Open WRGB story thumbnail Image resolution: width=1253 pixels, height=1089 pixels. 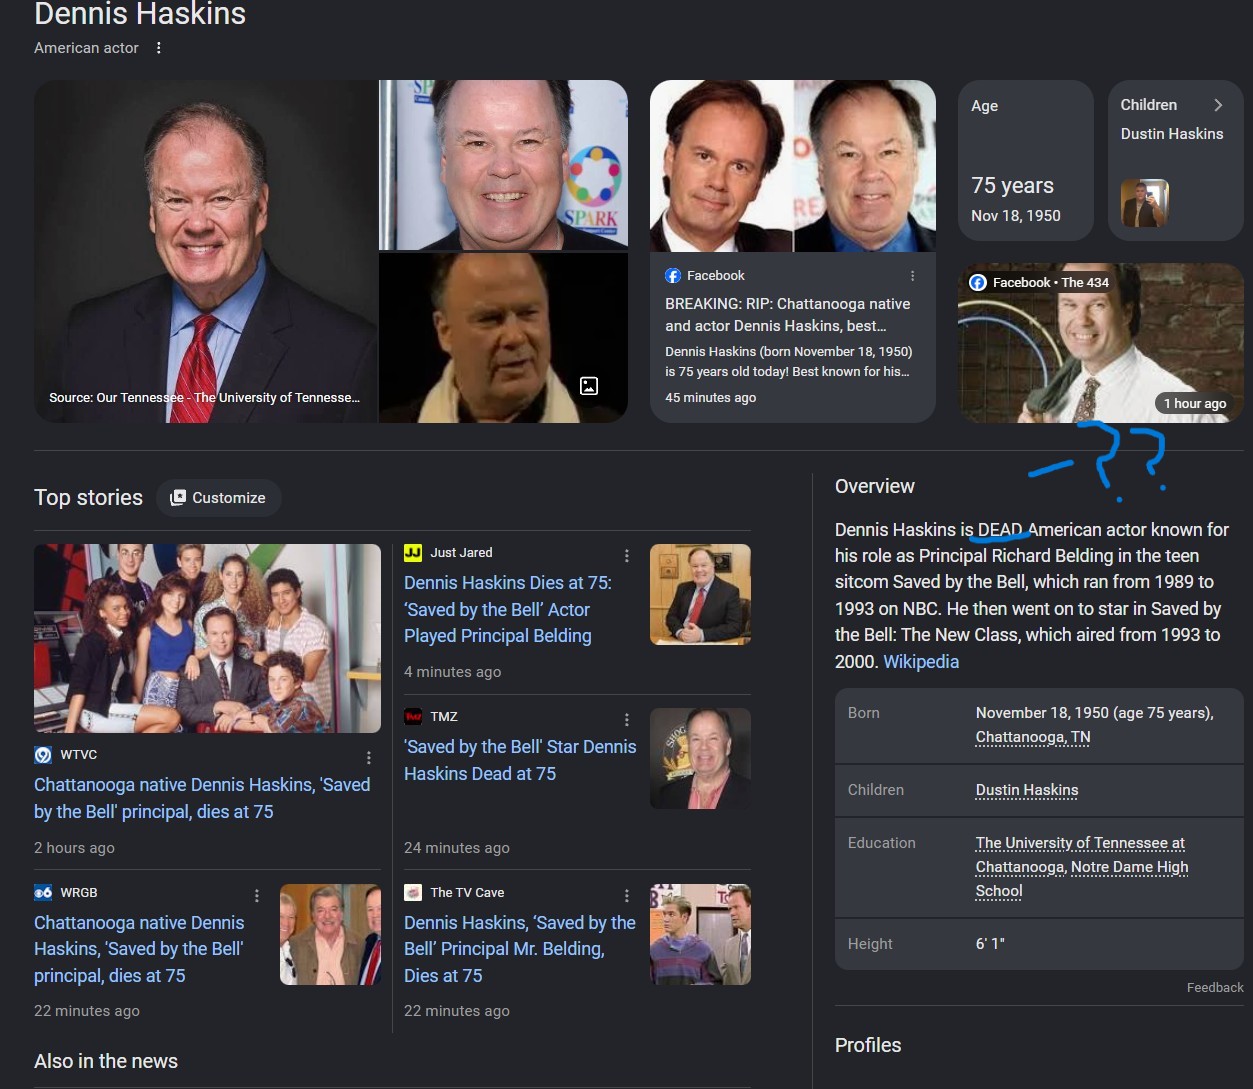330,934
